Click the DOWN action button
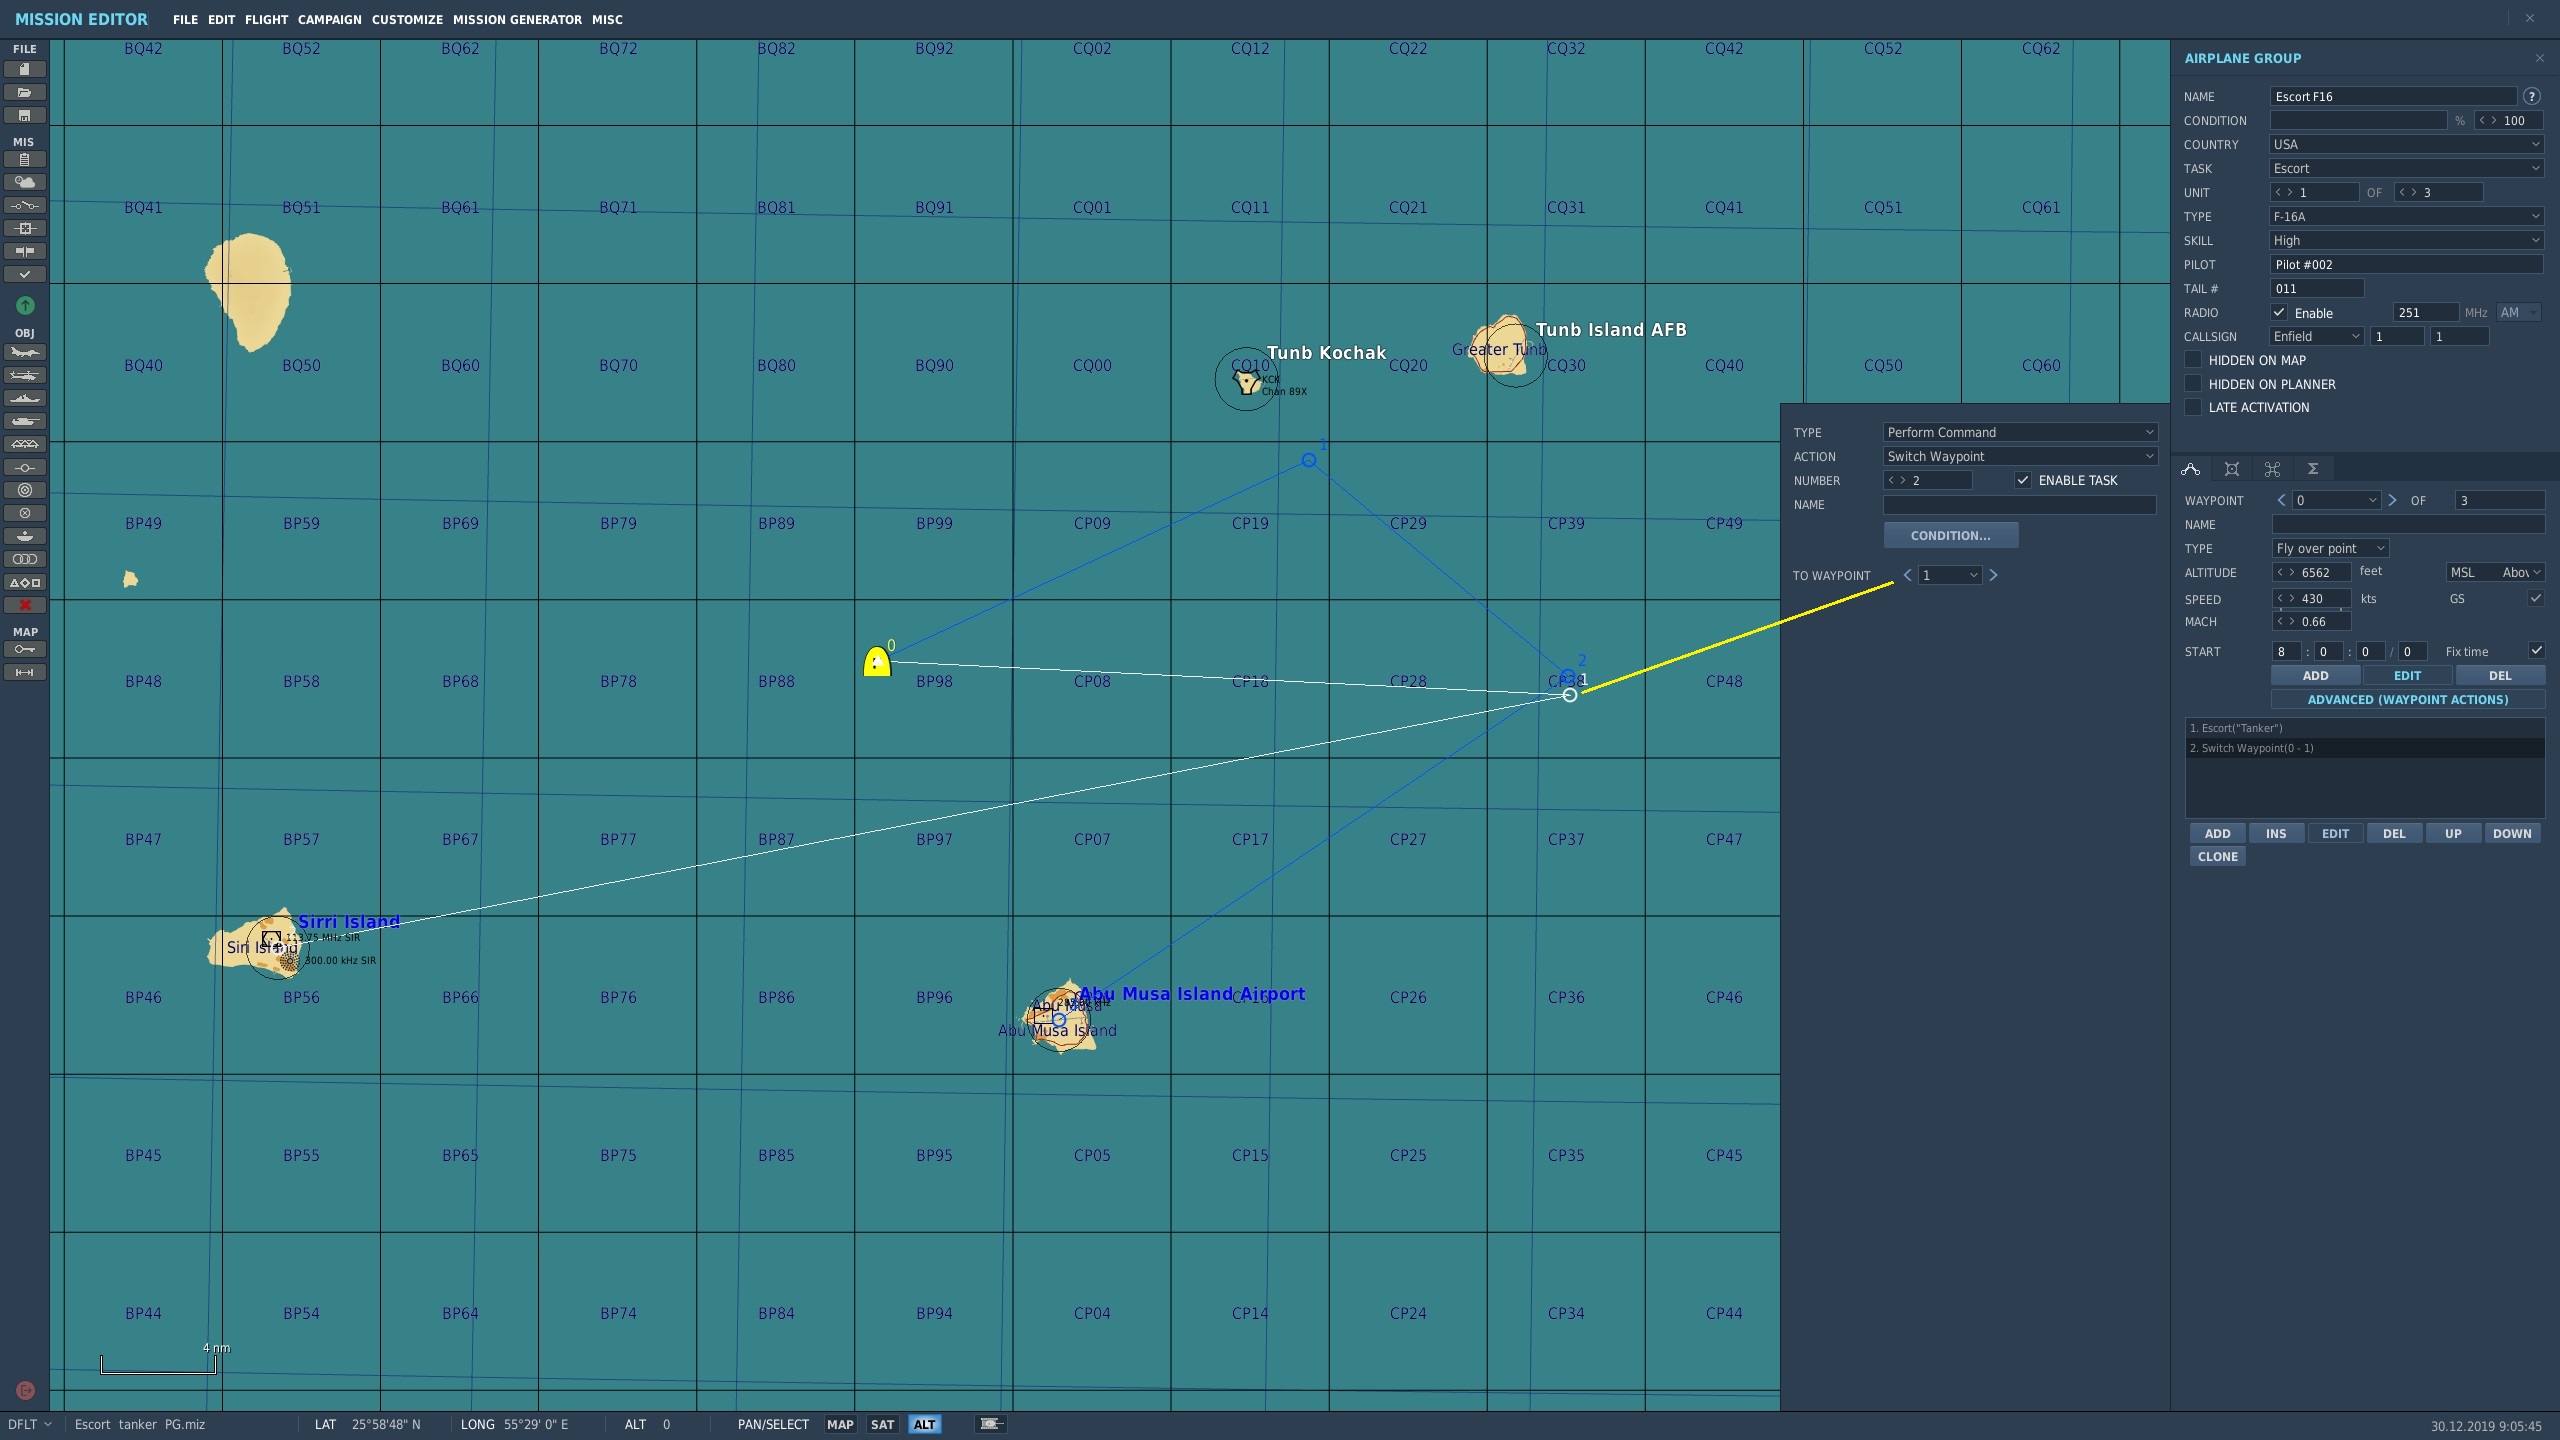 (x=2512, y=833)
